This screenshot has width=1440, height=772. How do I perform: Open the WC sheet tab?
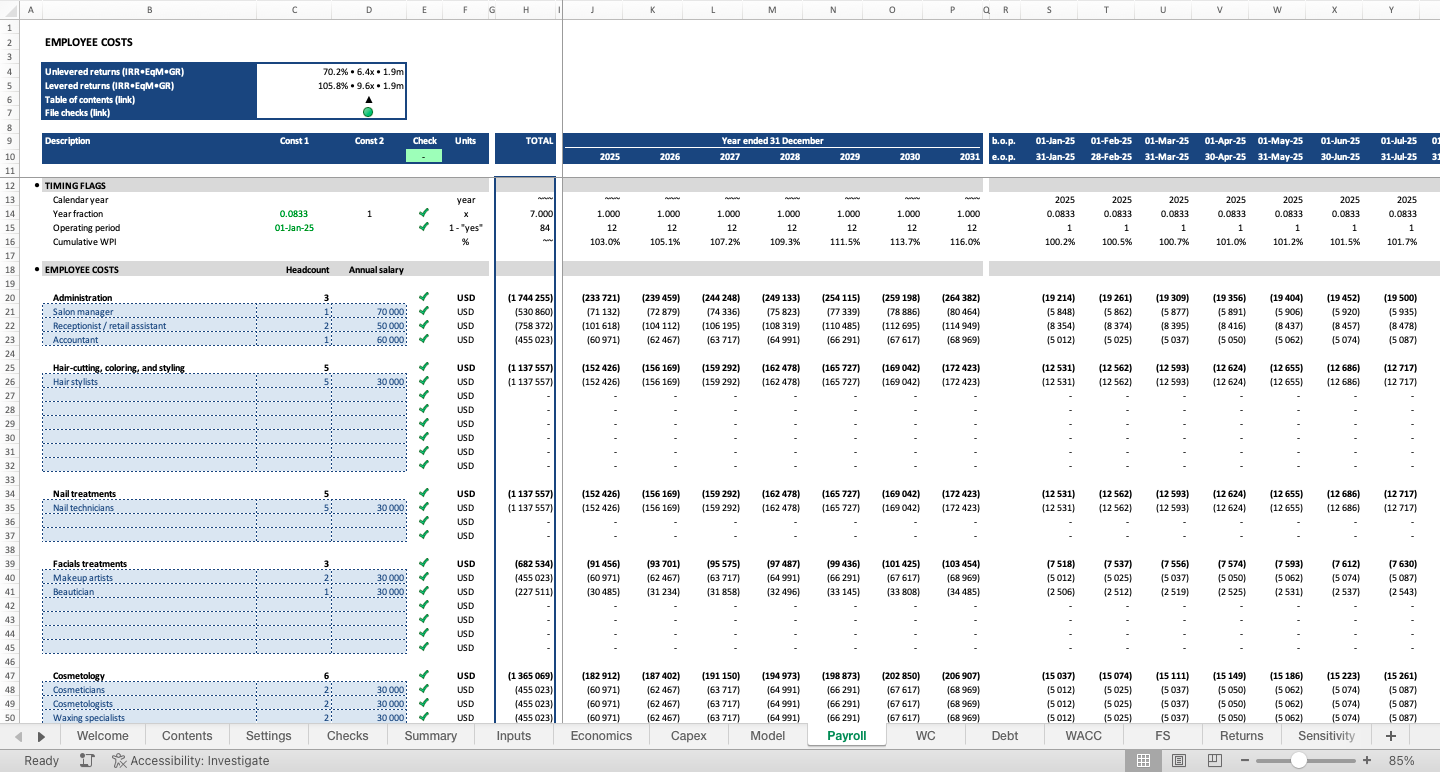926,736
